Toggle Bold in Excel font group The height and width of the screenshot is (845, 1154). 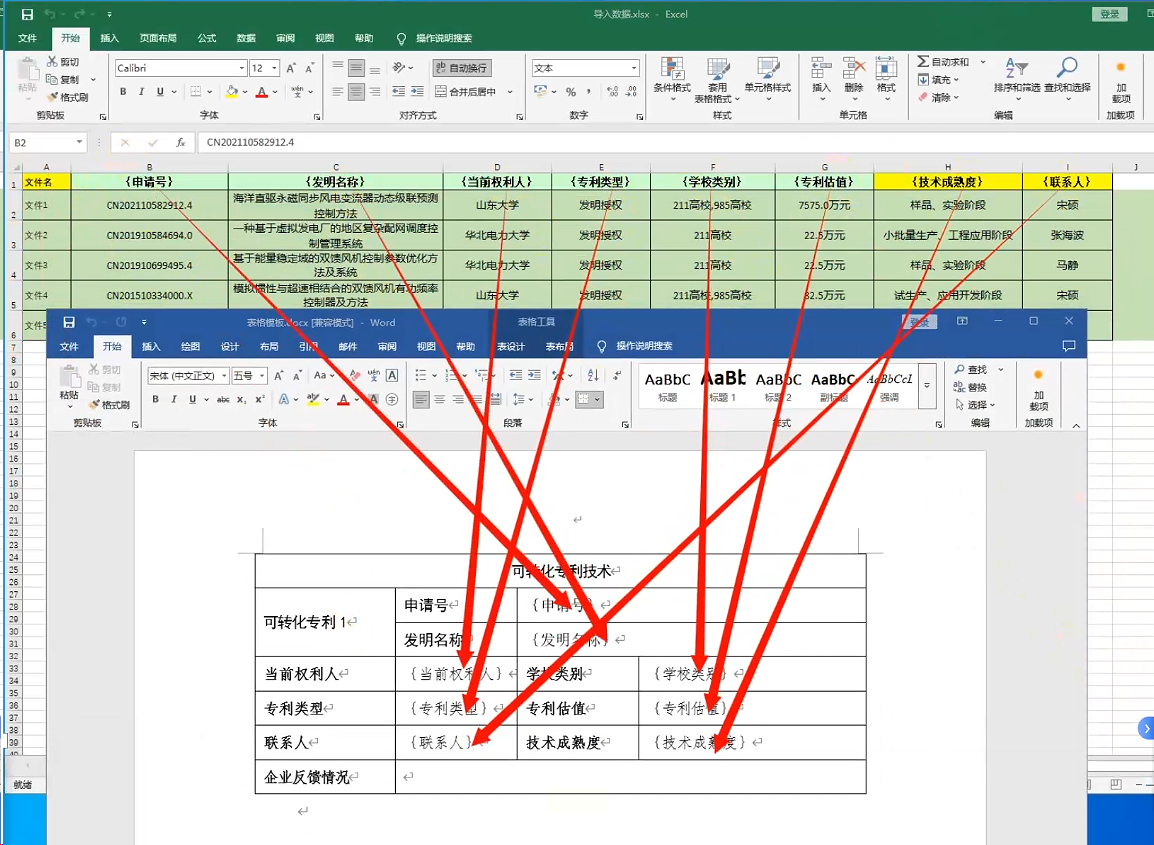pyautogui.click(x=123, y=92)
